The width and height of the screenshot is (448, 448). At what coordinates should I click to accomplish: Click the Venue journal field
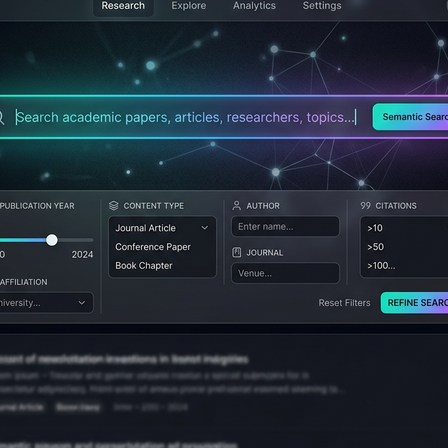point(285,273)
